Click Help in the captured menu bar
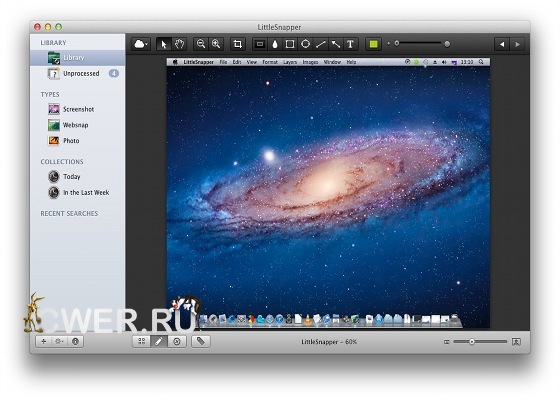The width and height of the screenshot is (560, 400). click(351, 62)
